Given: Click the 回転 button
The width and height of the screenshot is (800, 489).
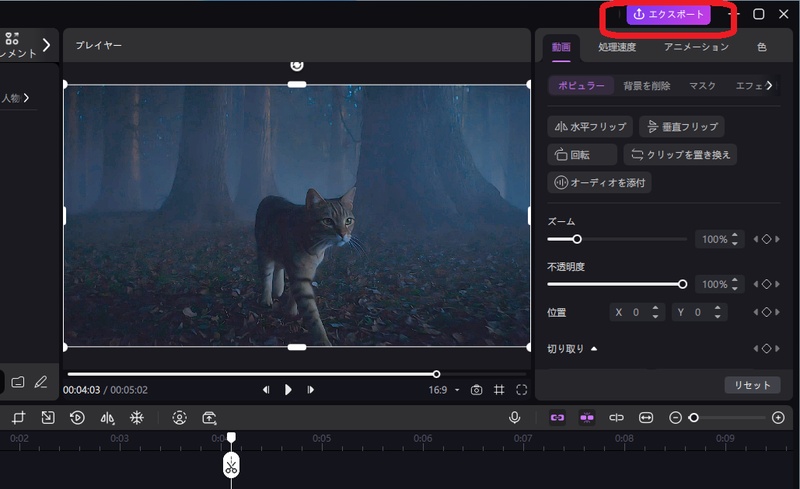Looking at the screenshot, I should pyautogui.click(x=582, y=155).
